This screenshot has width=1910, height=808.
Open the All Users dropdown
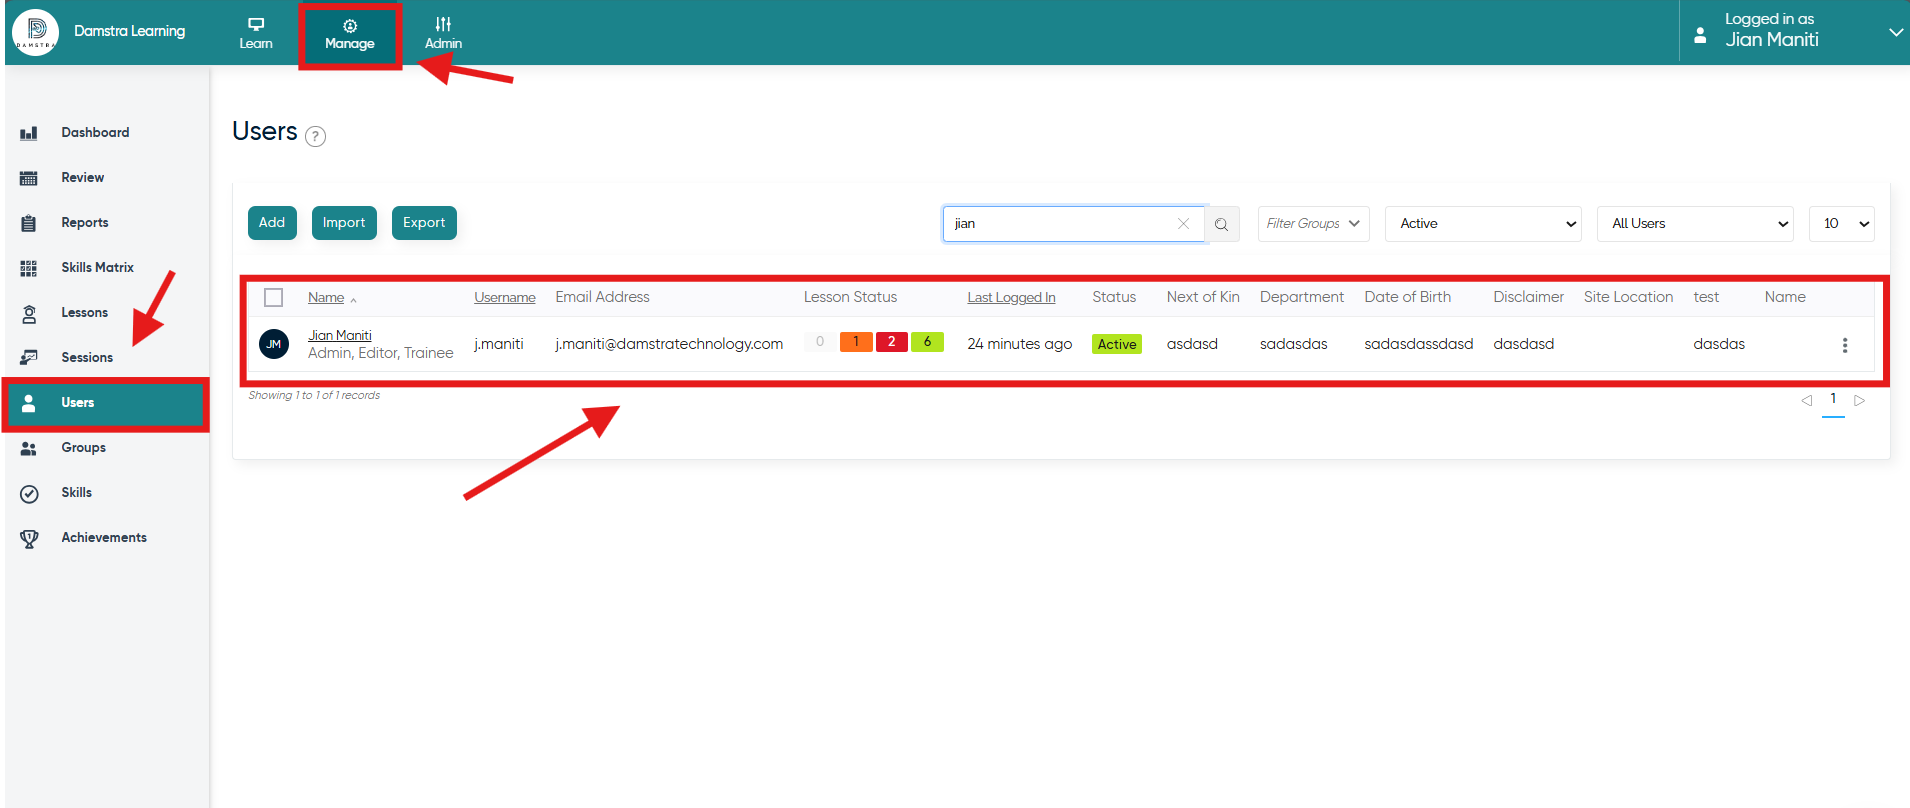(1696, 223)
